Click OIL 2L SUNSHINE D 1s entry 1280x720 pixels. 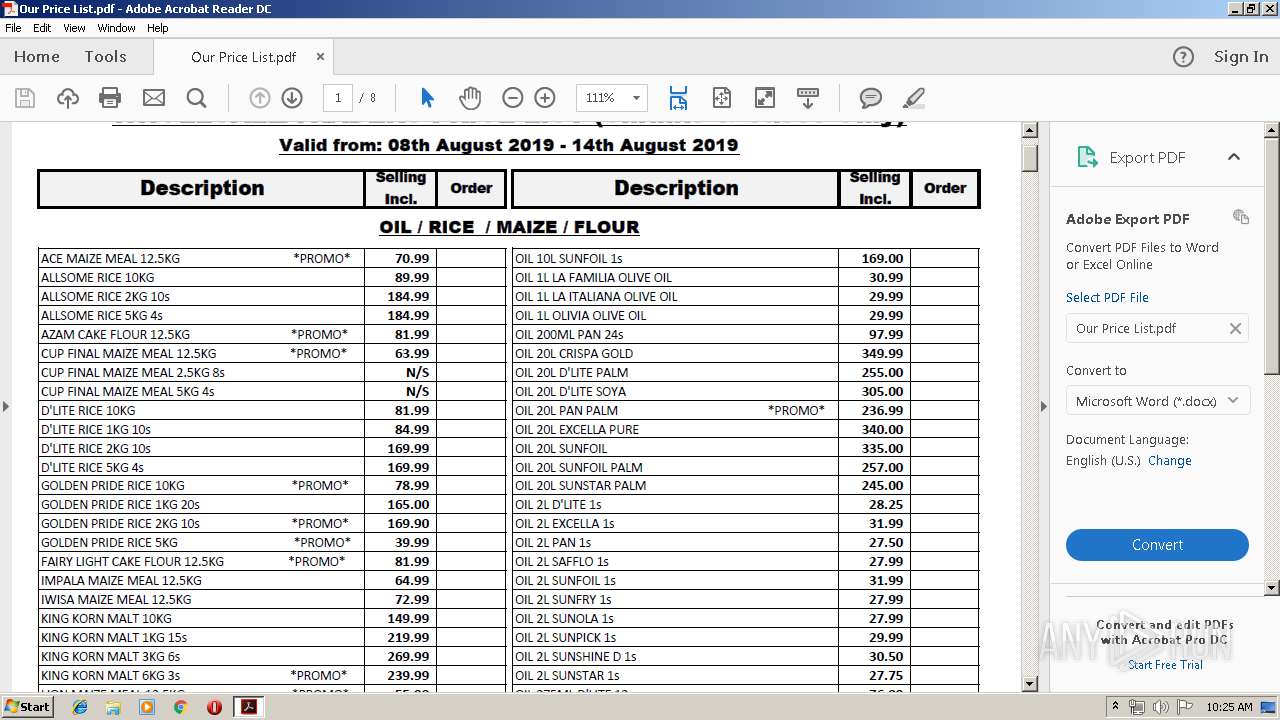(576, 656)
